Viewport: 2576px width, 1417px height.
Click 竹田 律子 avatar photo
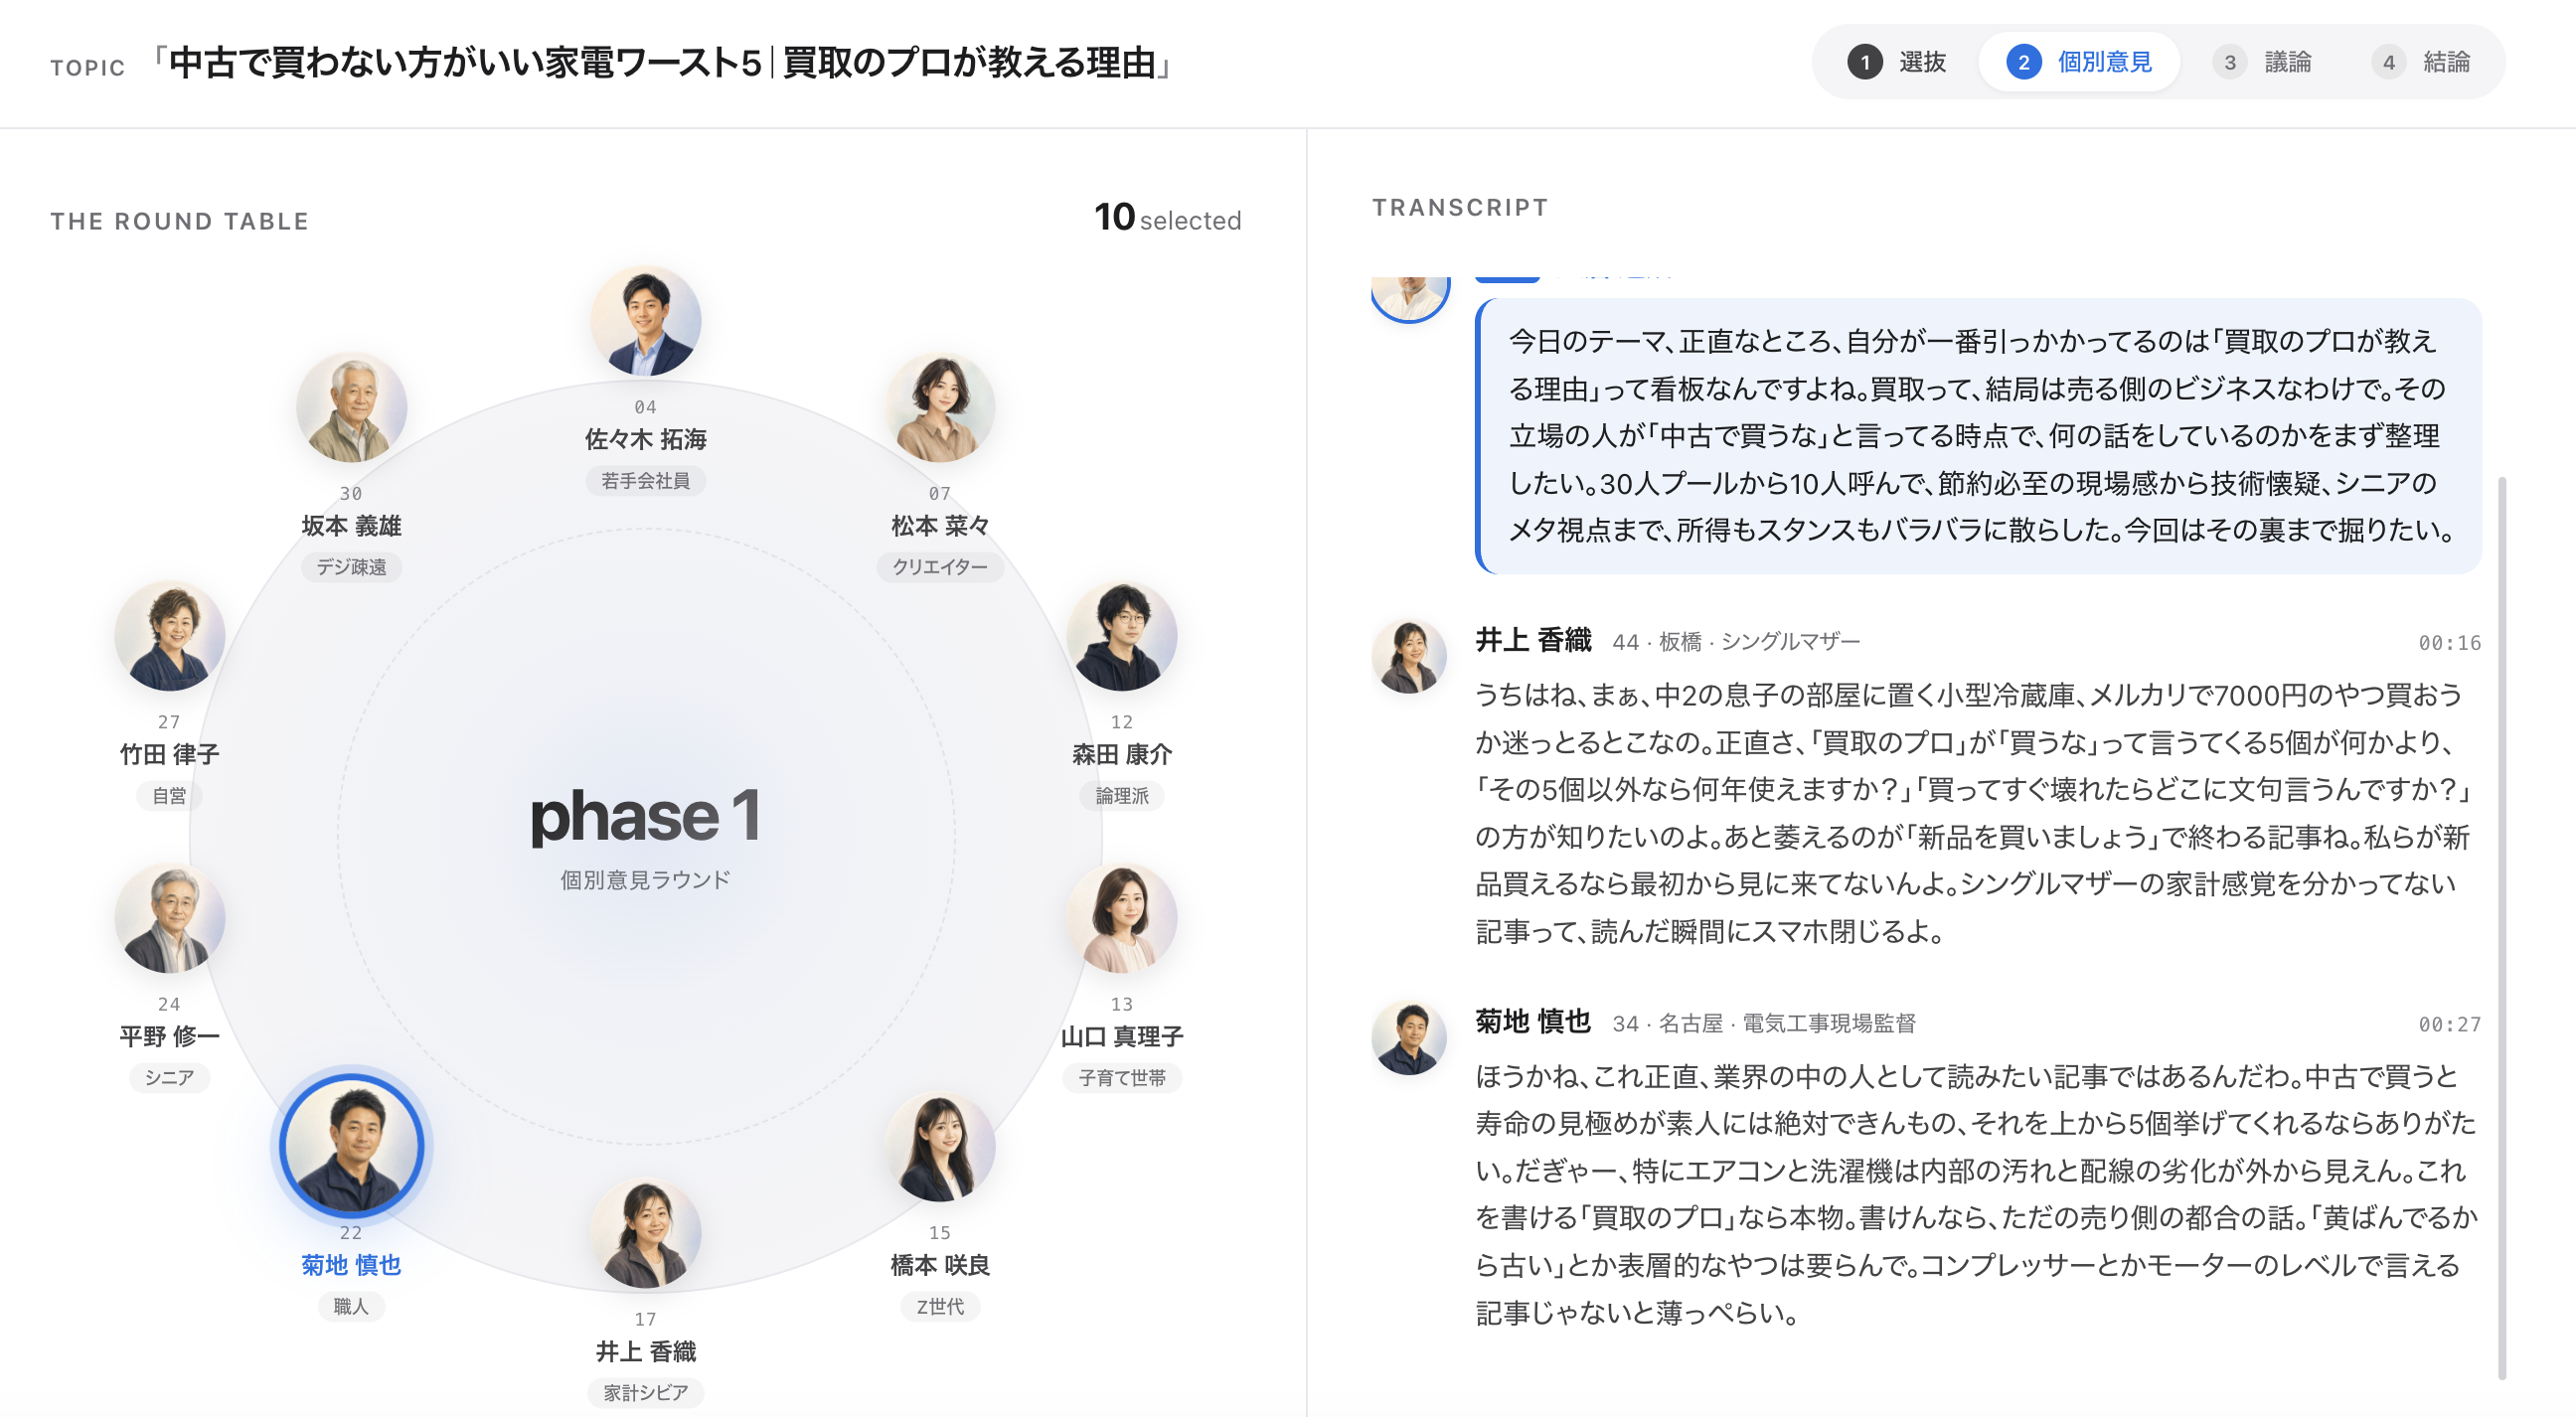(x=169, y=636)
